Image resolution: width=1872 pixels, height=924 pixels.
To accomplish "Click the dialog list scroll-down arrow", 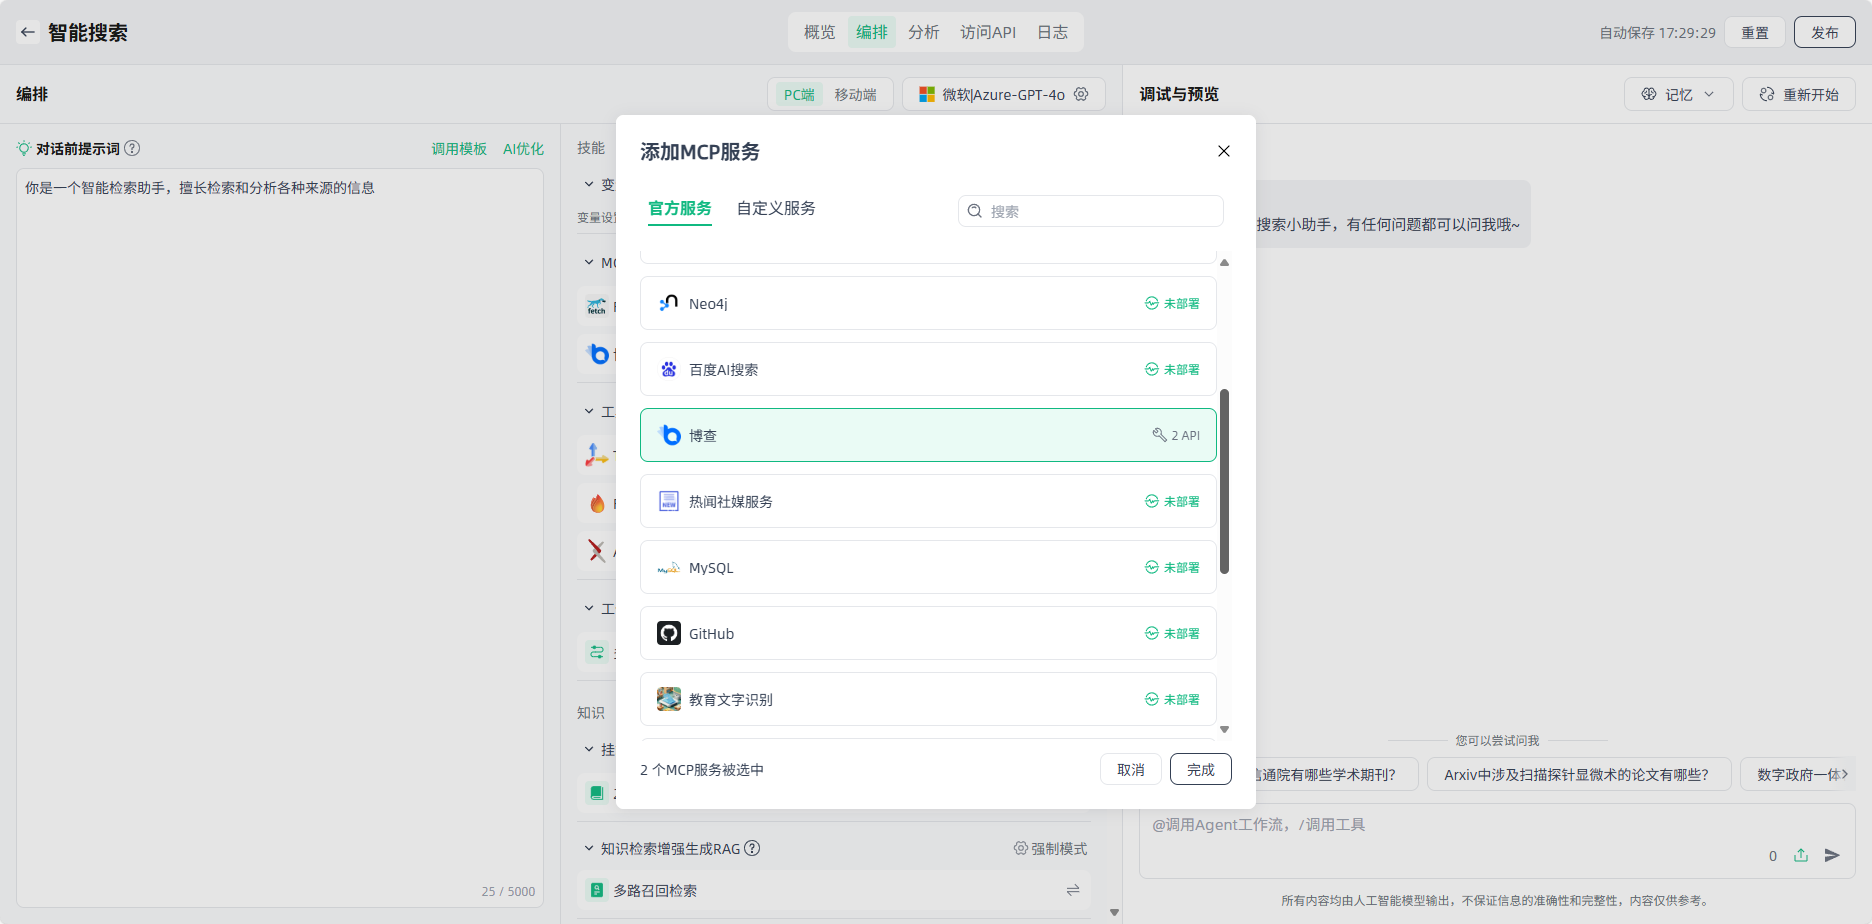I will click(1224, 729).
